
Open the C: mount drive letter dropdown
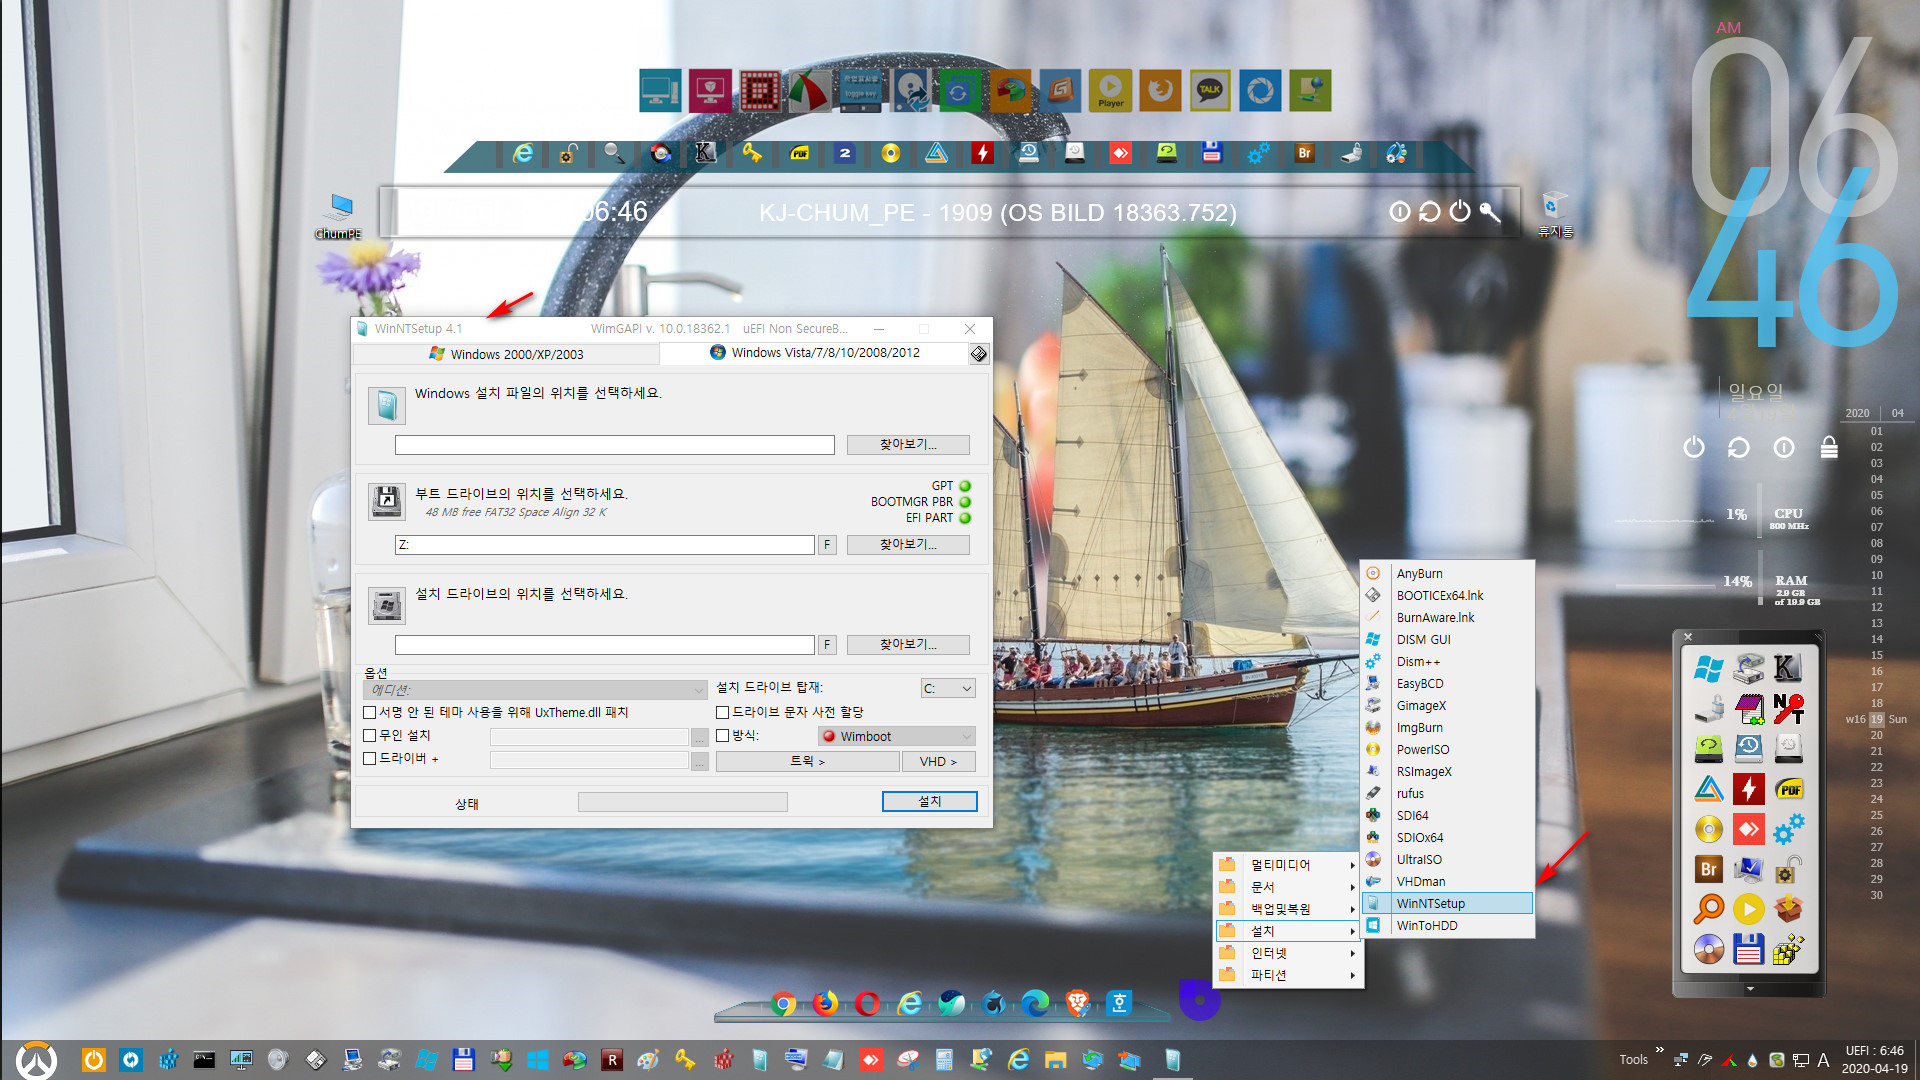coord(947,689)
